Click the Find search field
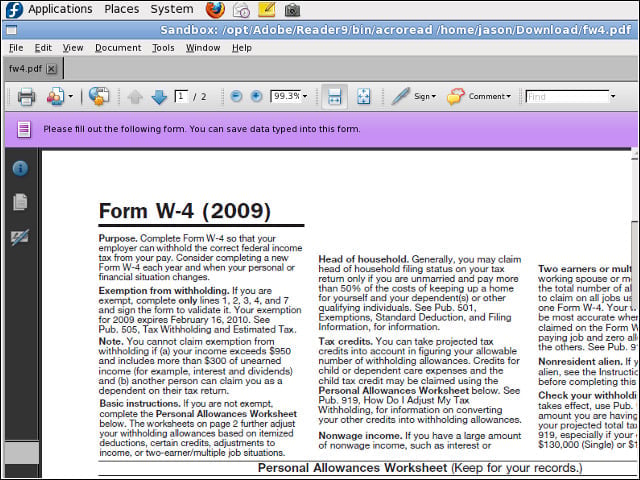The image size is (640, 480). [567, 97]
